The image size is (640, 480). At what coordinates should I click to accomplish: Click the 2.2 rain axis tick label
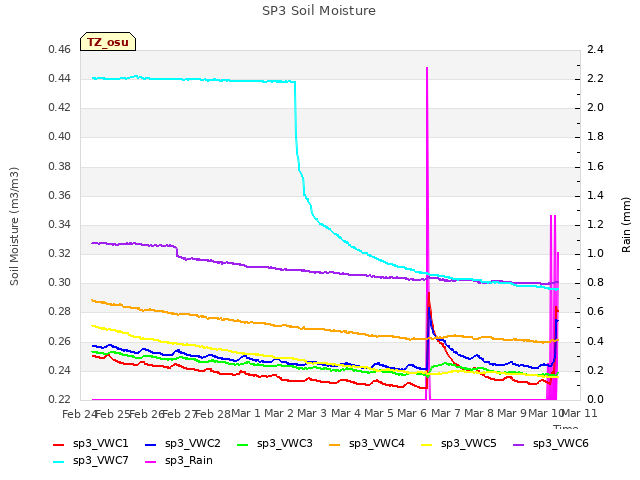tap(596, 79)
